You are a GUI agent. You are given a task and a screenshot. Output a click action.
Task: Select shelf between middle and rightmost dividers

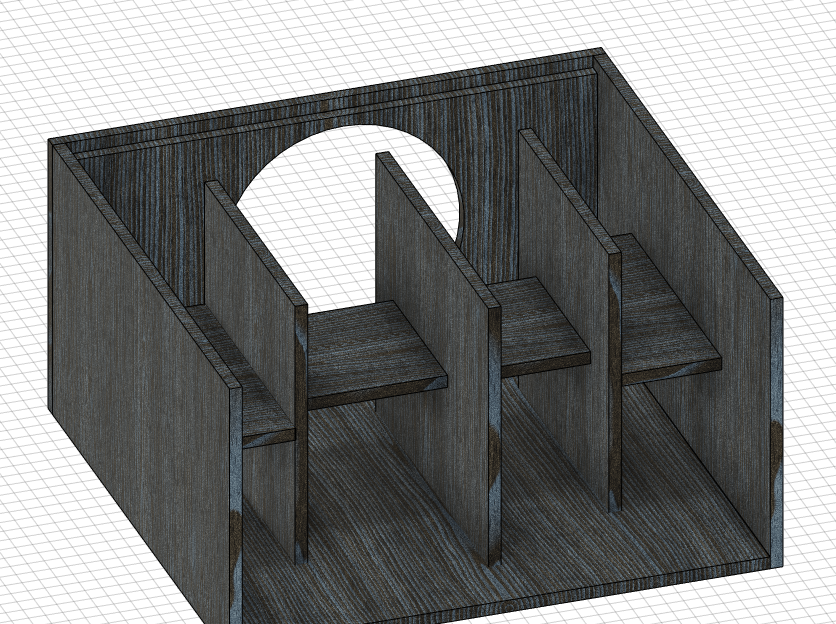coord(538,325)
